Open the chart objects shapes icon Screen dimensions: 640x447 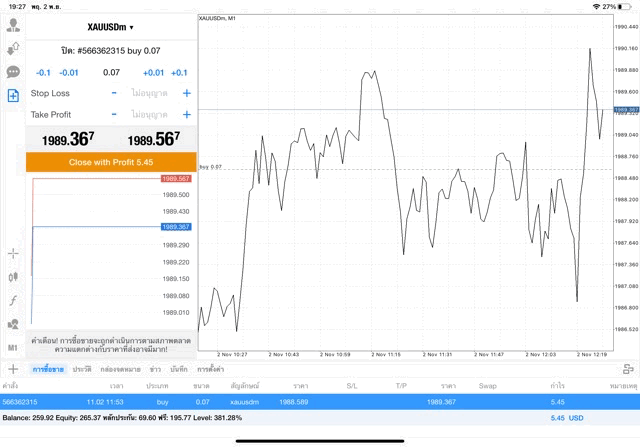tap(13, 325)
